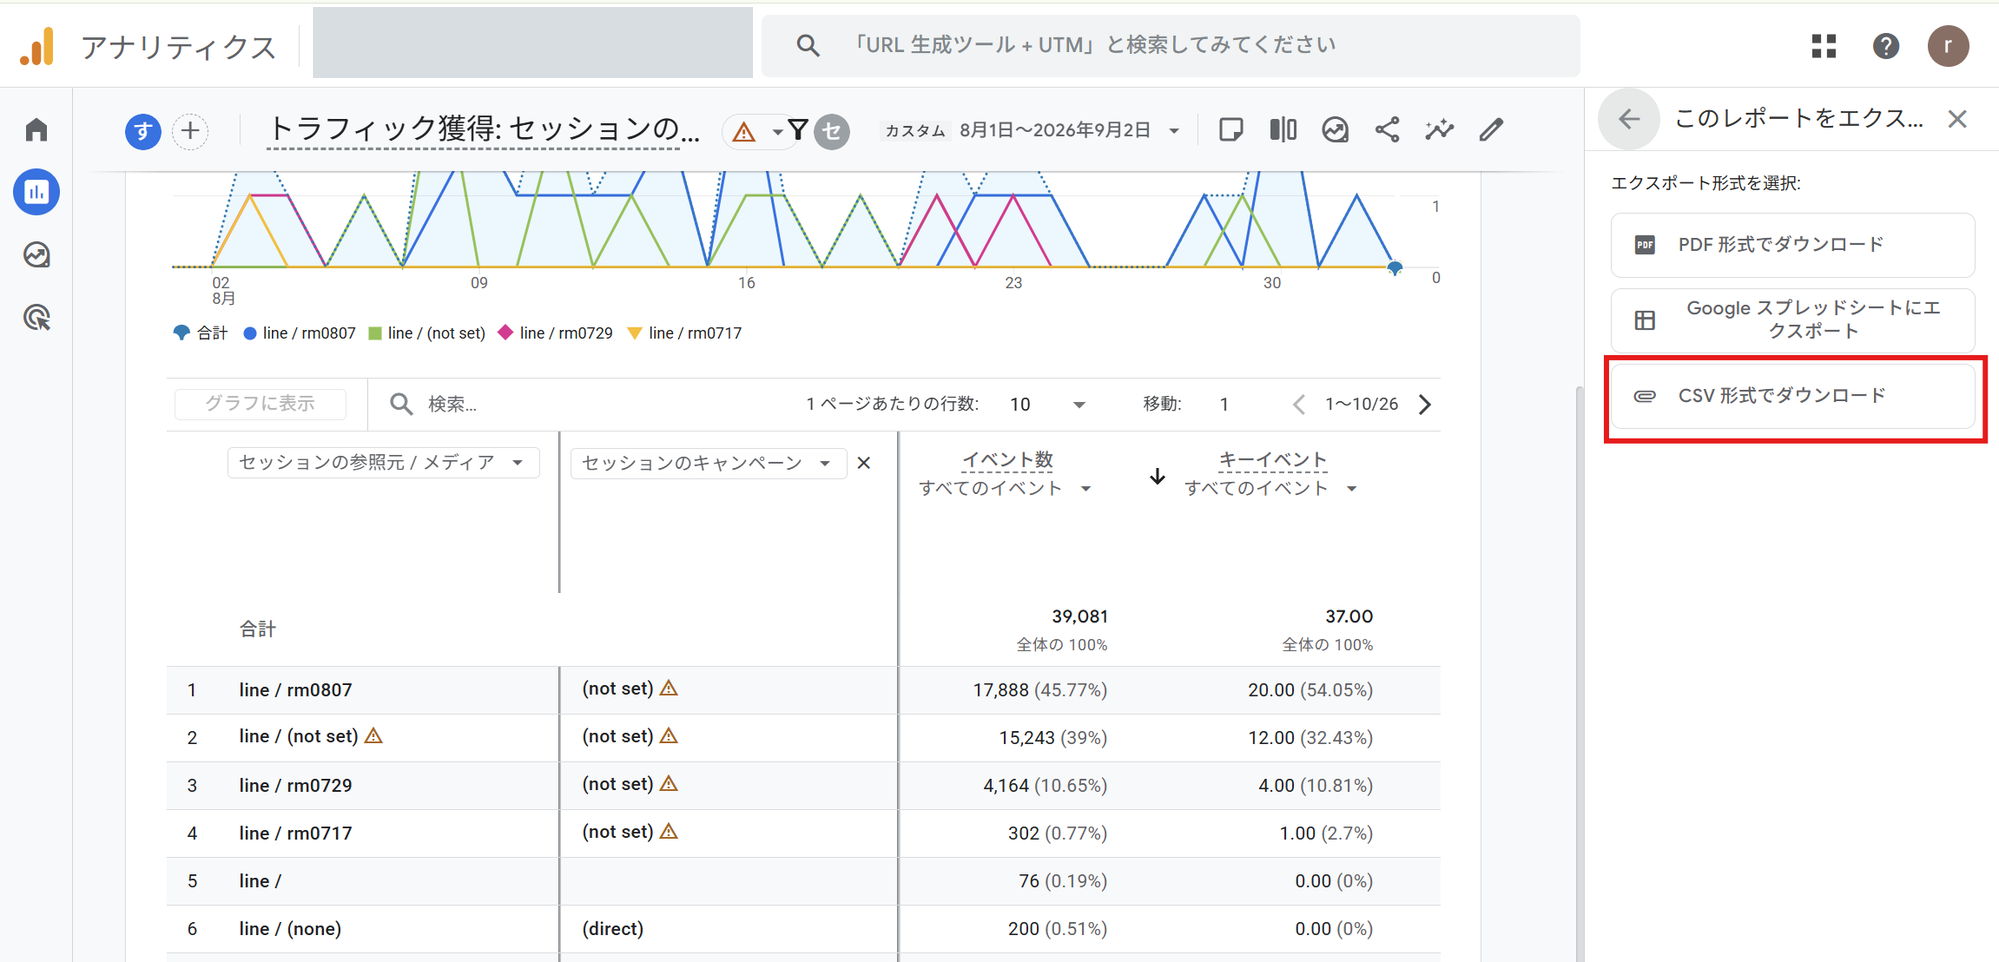Viewport: 1999px width, 962px height.
Task: Click the グラフに表示 button
Action: tap(260, 404)
